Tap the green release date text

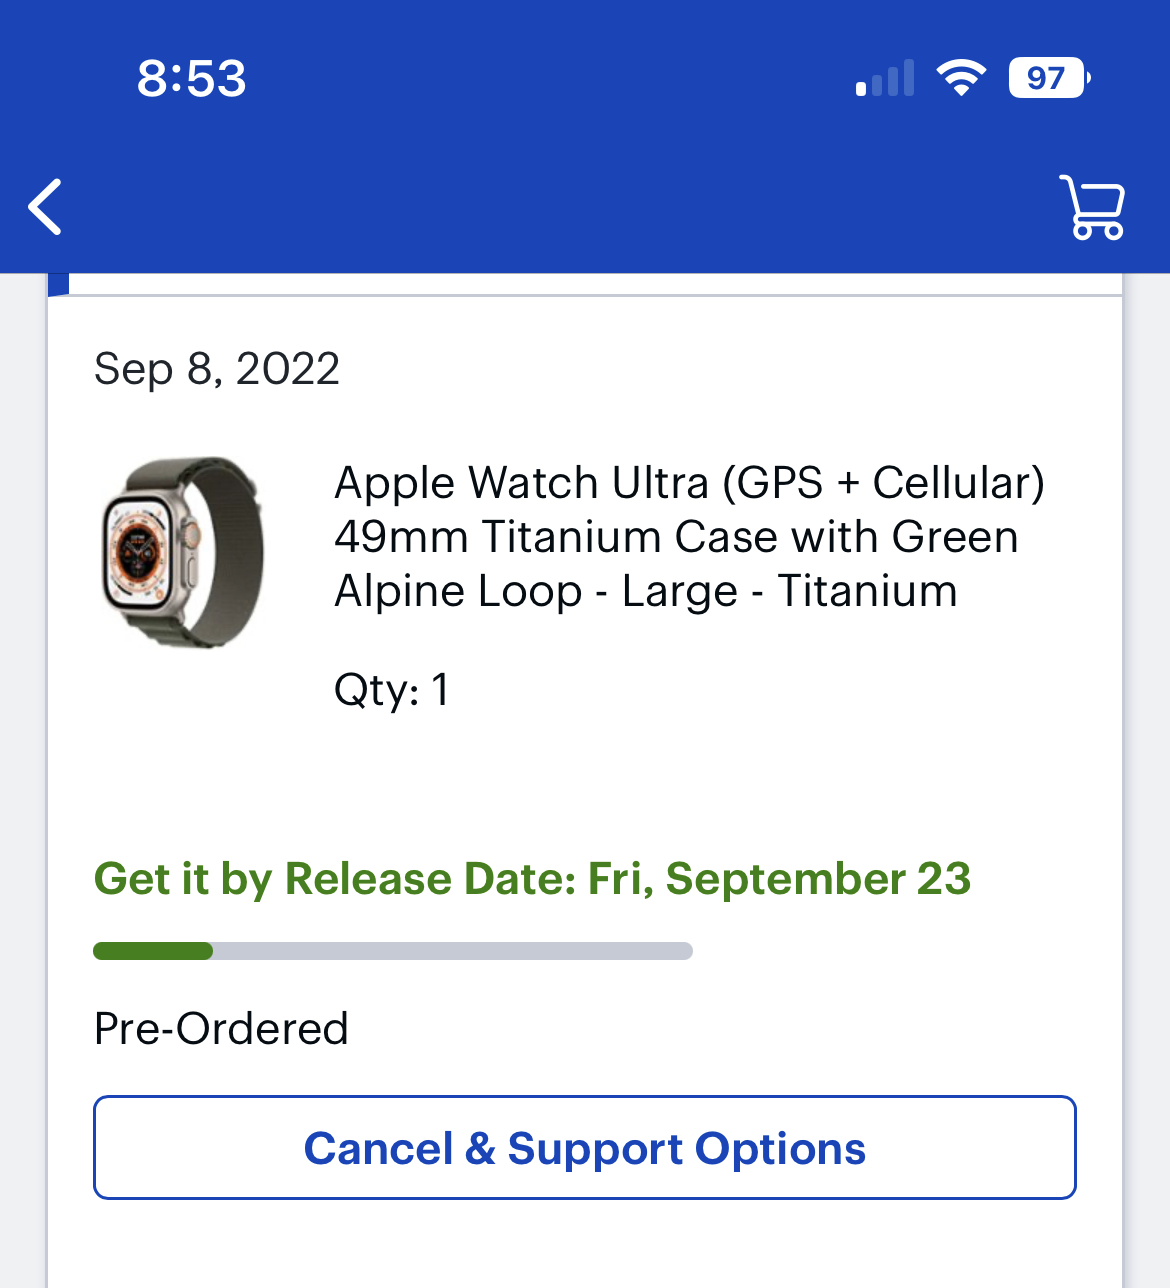pyautogui.click(x=532, y=879)
